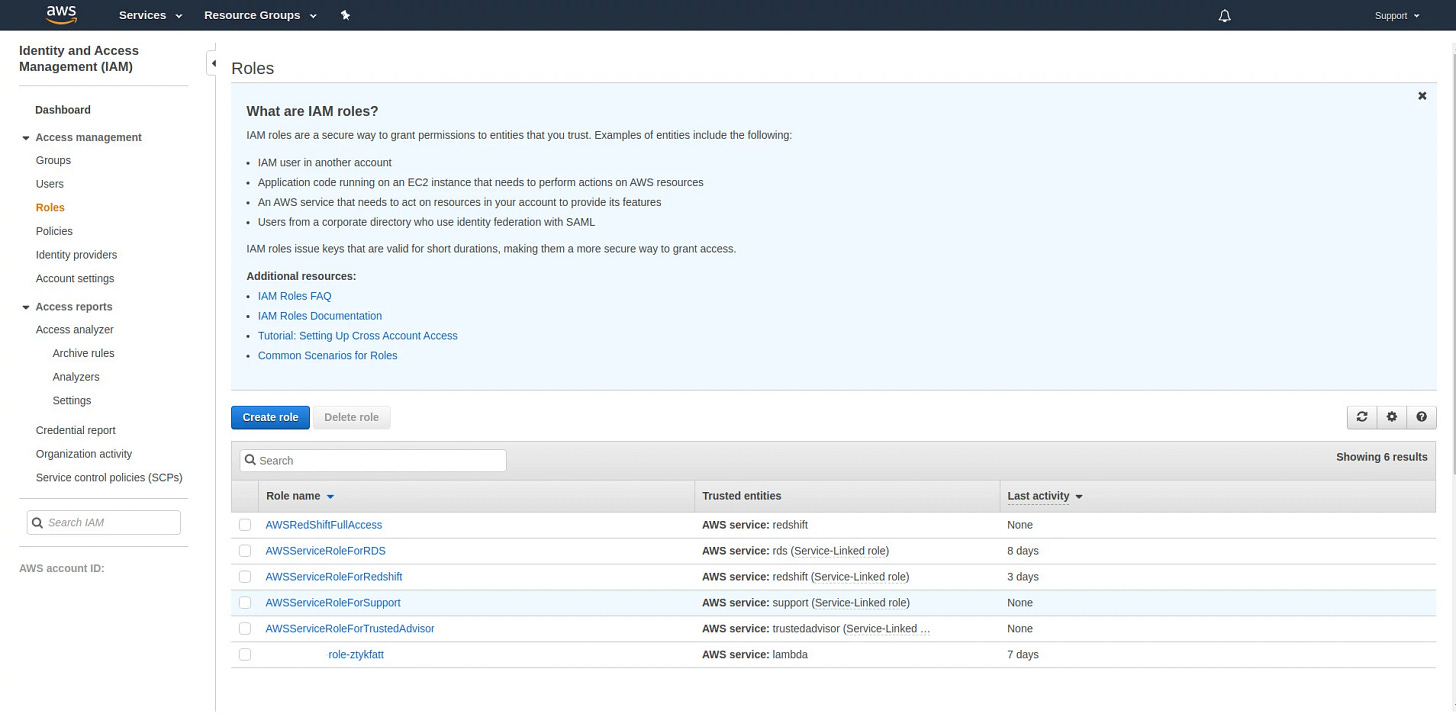Click the help question mark icon
Screen dimensions: 1456x717
click(1421, 417)
